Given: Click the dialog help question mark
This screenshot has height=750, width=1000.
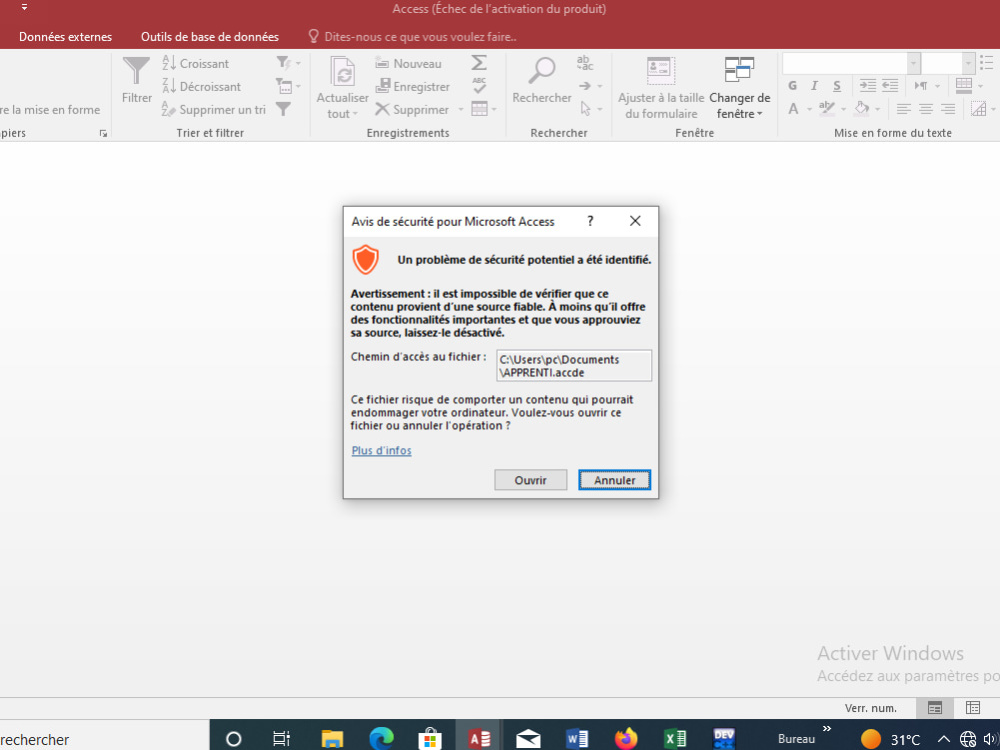Looking at the screenshot, I should pos(590,221).
